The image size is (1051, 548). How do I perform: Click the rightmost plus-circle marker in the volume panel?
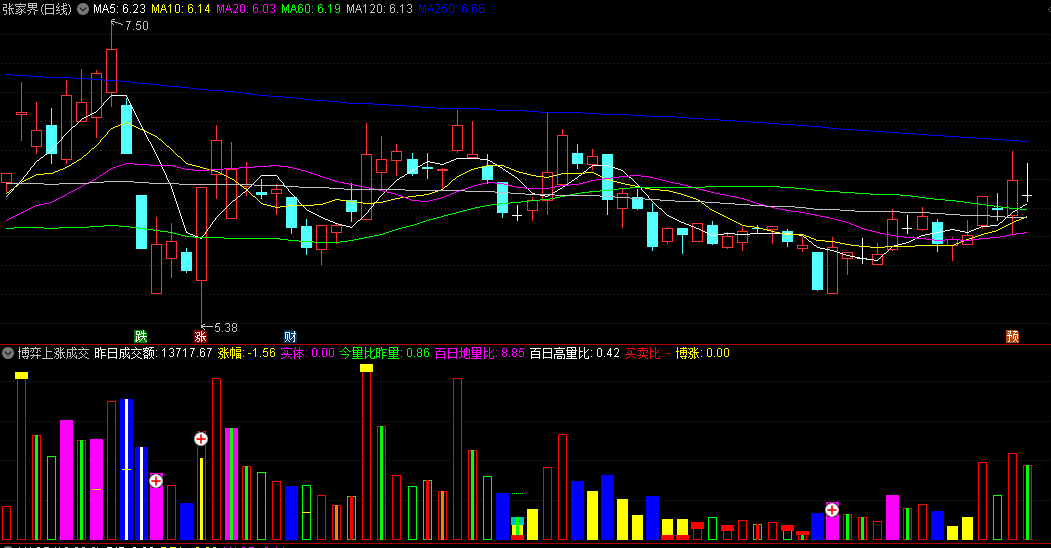pos(832,510)
